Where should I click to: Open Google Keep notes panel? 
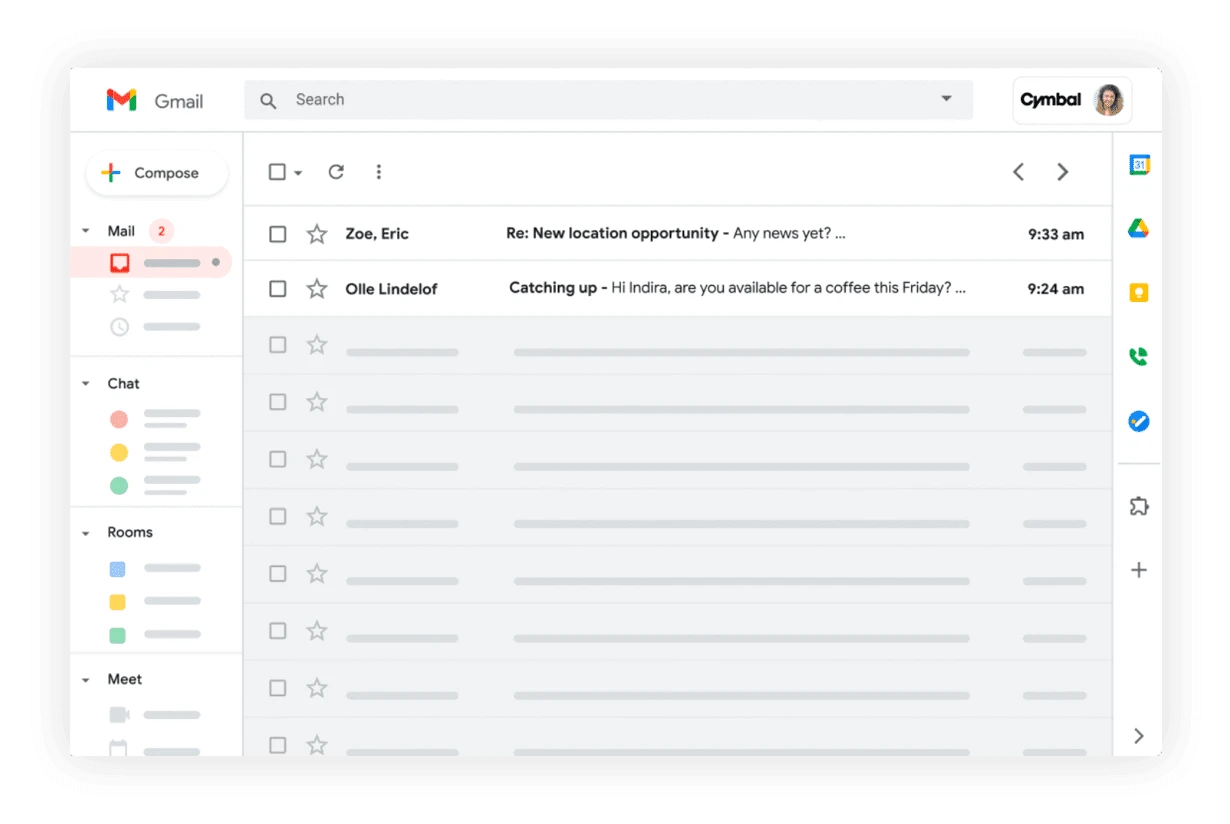1139,292
